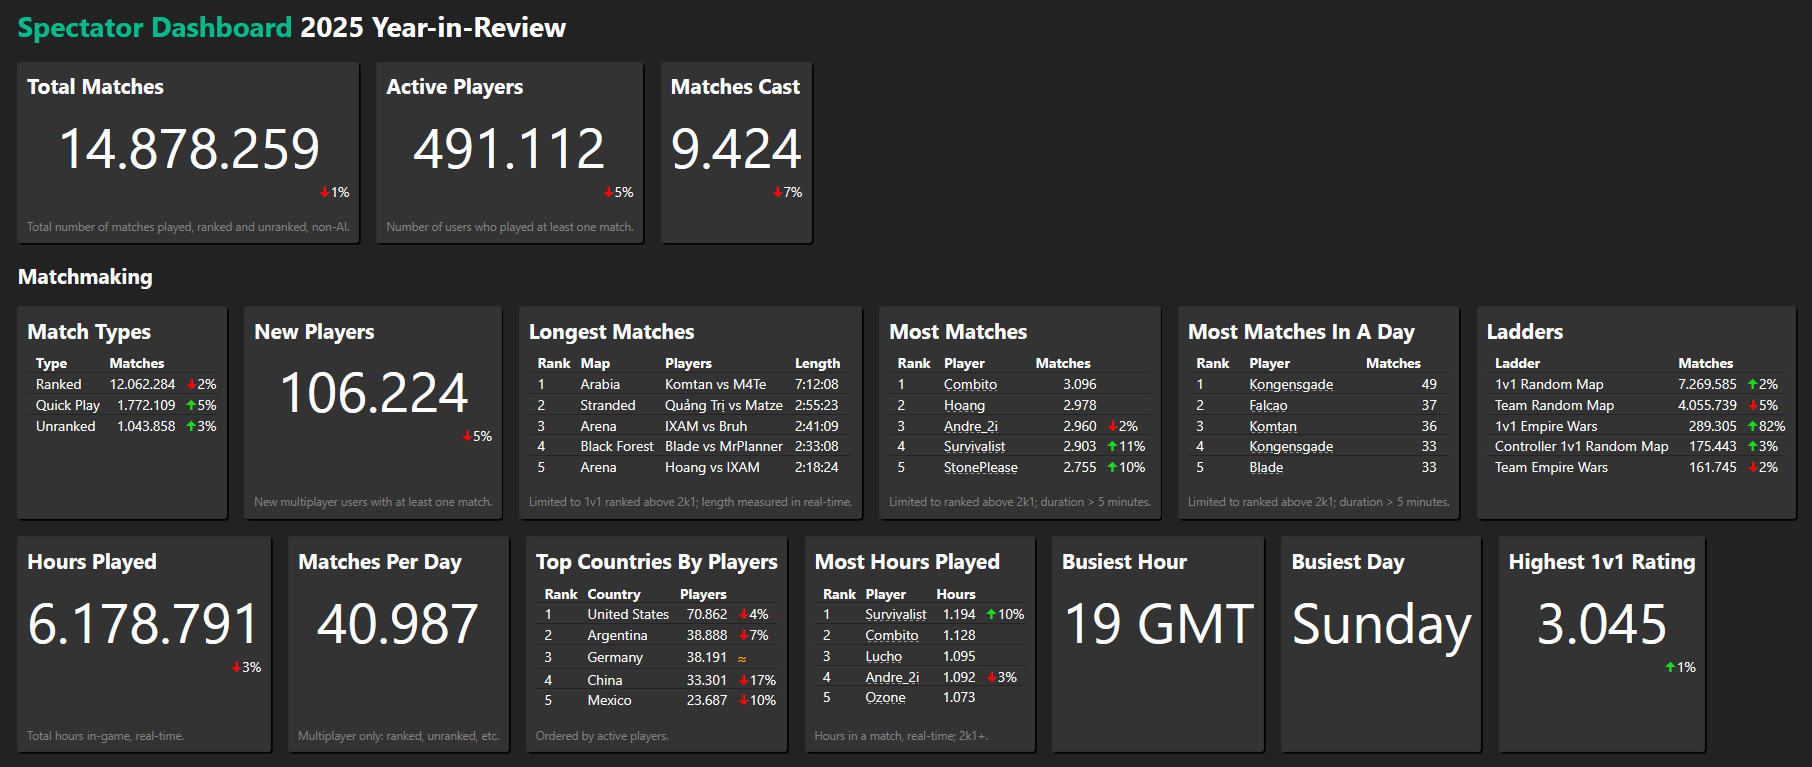Open the StonePlease player link
Image resolution: width=1812 pixels, height=767 pixels.
click(981, 467)
